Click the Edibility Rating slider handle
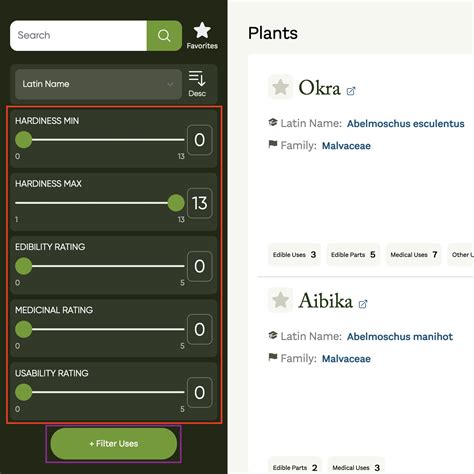The width and height of the screenshot is (474, 474). (x=23, y=266)
